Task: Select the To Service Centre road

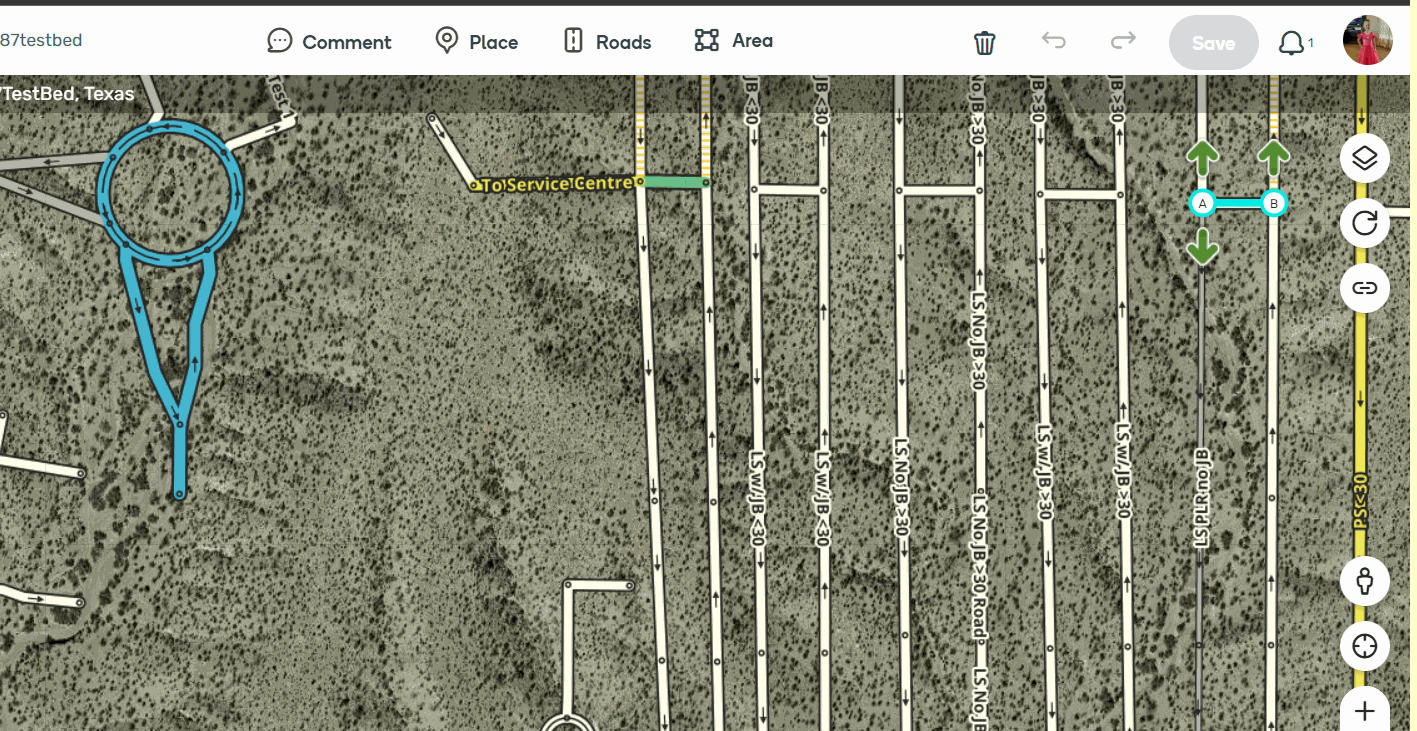Action: click(555, 185)
